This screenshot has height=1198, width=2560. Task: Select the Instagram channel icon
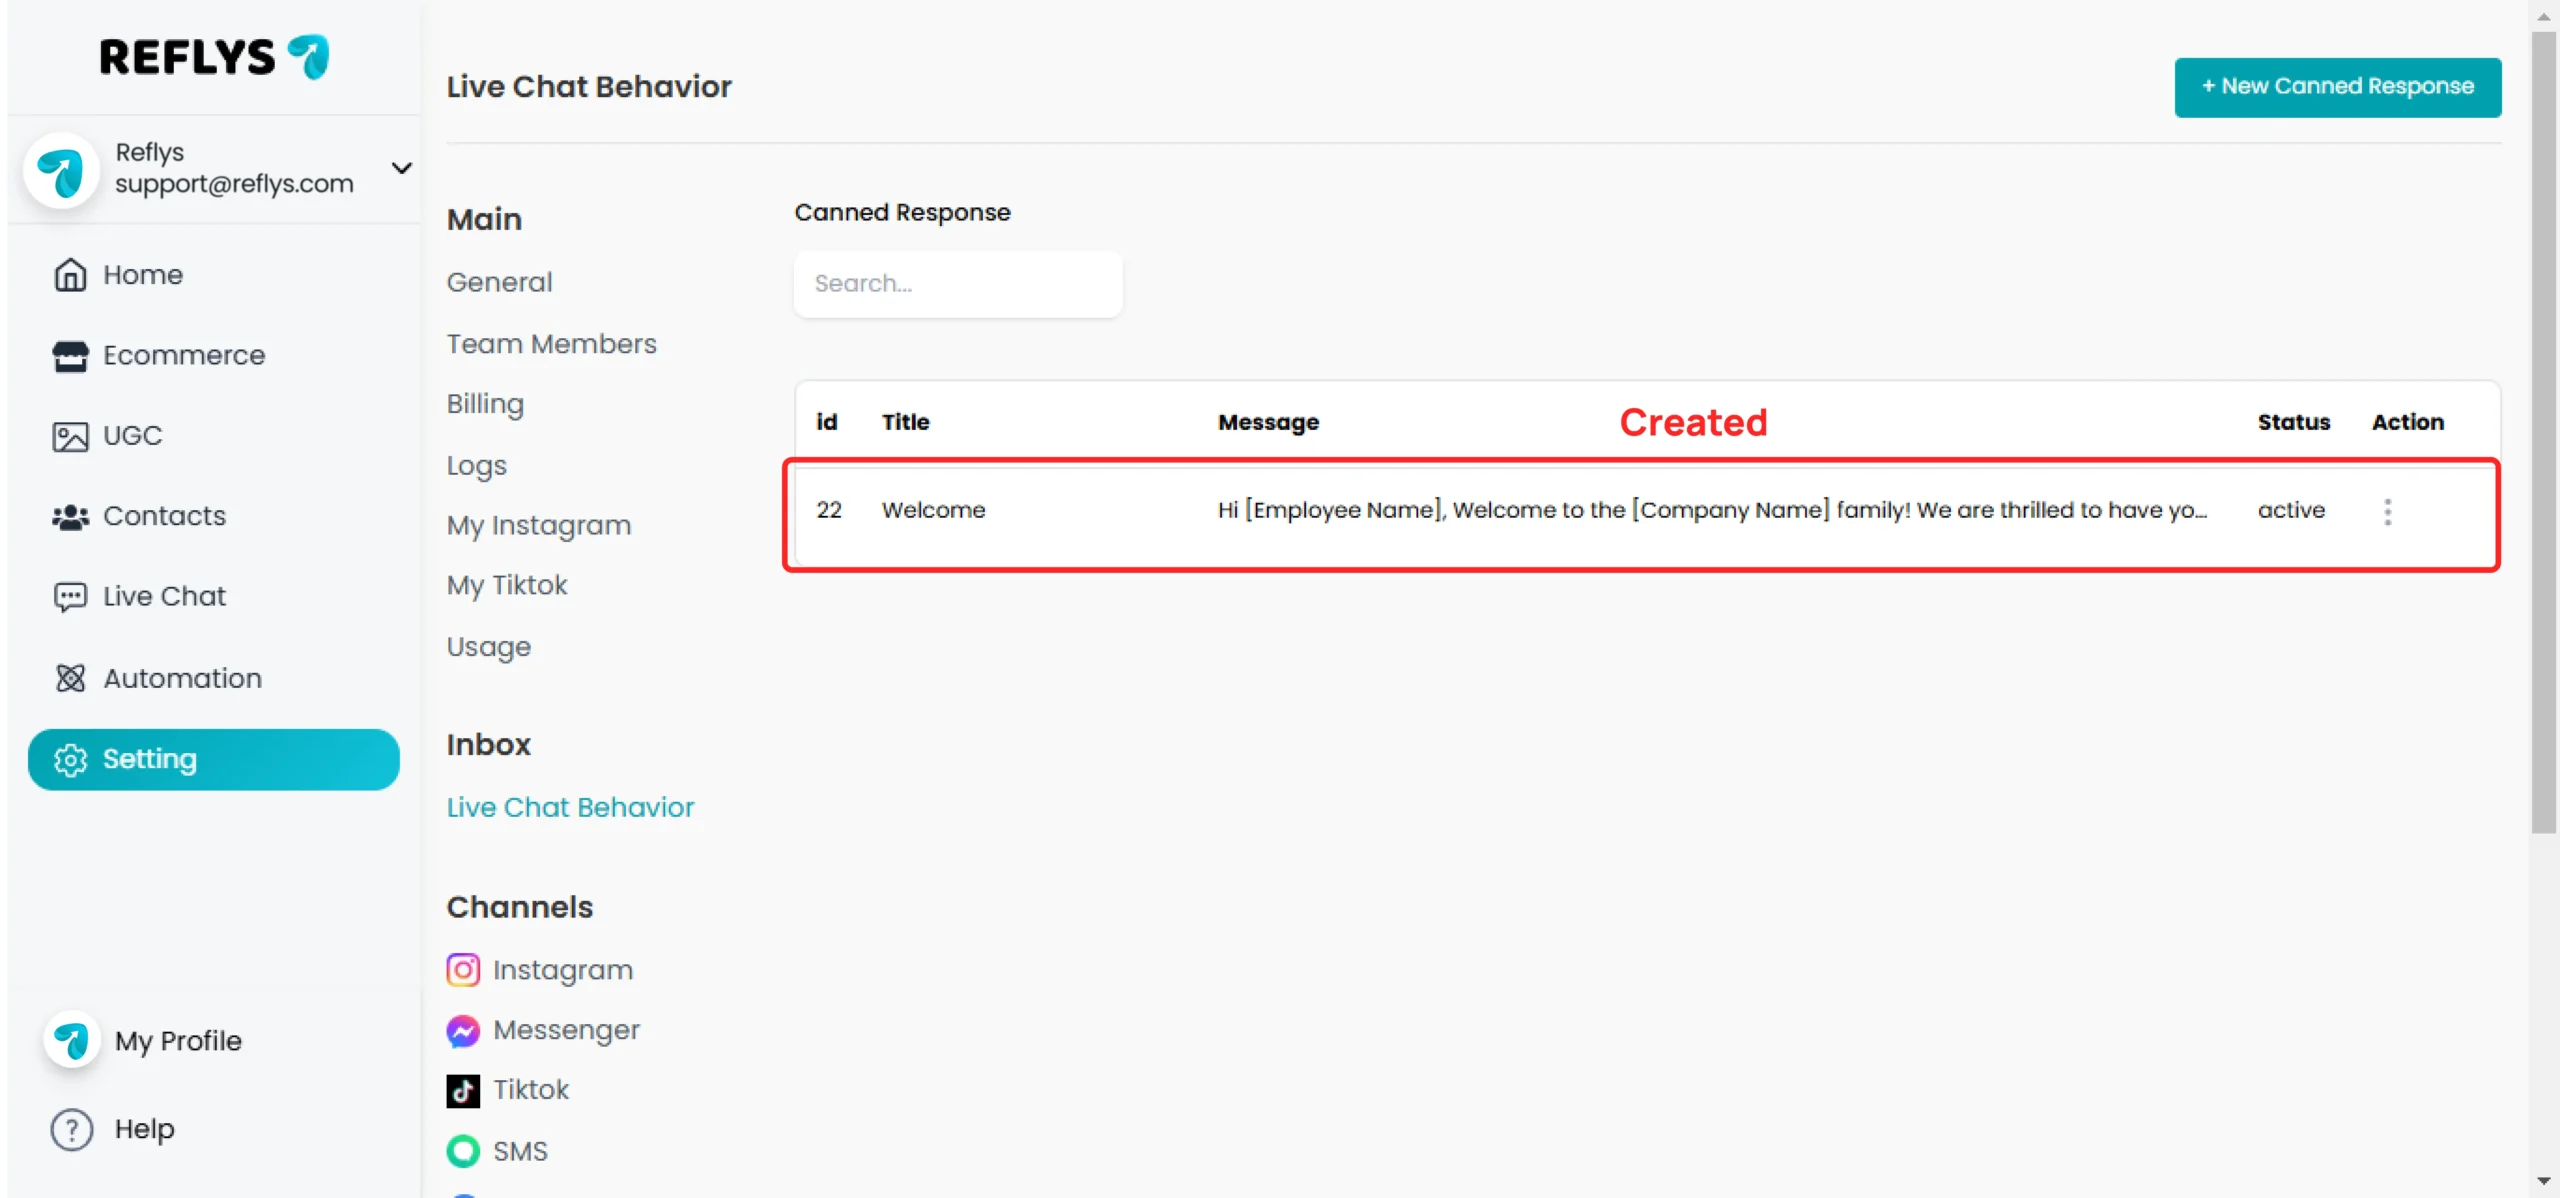(x=463, y=970)
